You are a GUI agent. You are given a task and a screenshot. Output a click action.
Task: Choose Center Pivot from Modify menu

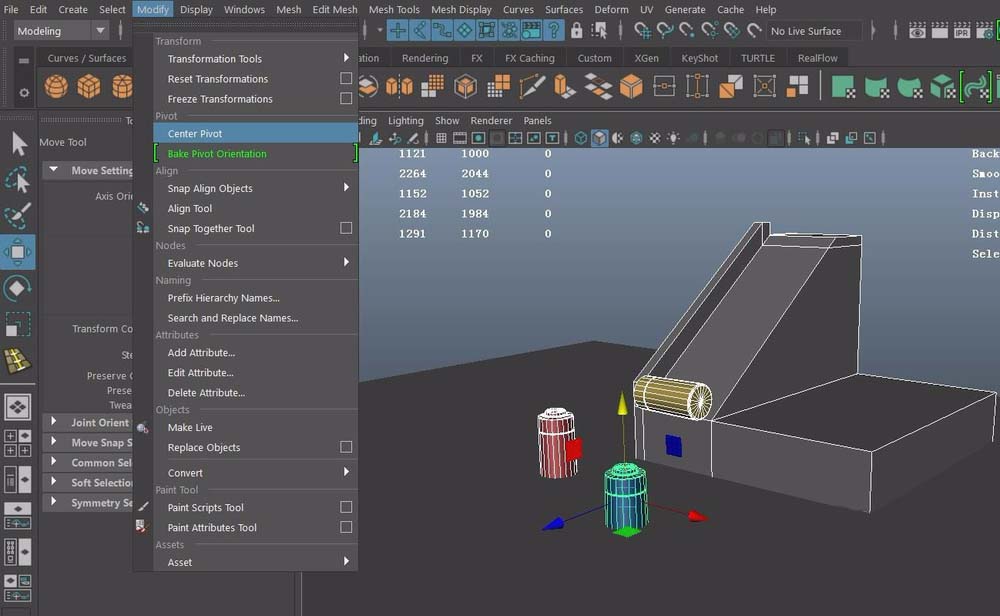(x=195, y=134)
